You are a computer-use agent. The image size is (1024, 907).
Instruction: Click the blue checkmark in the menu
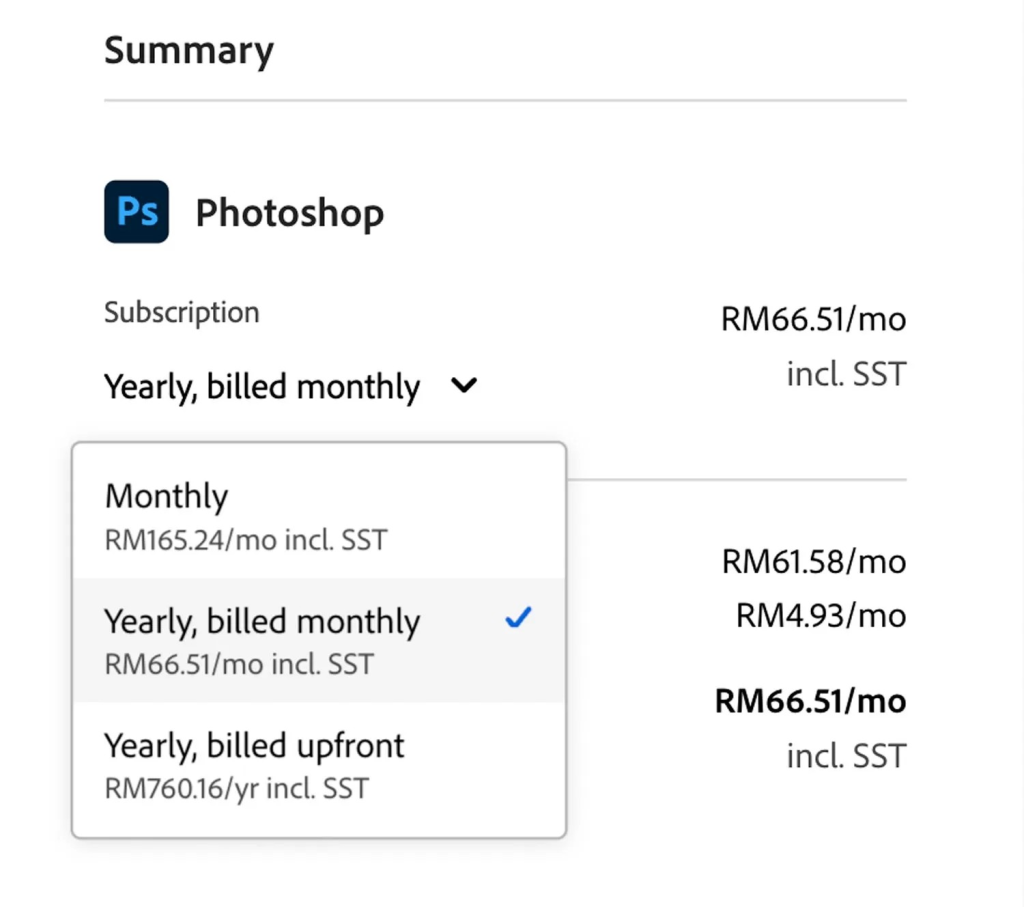click(519, 617)
